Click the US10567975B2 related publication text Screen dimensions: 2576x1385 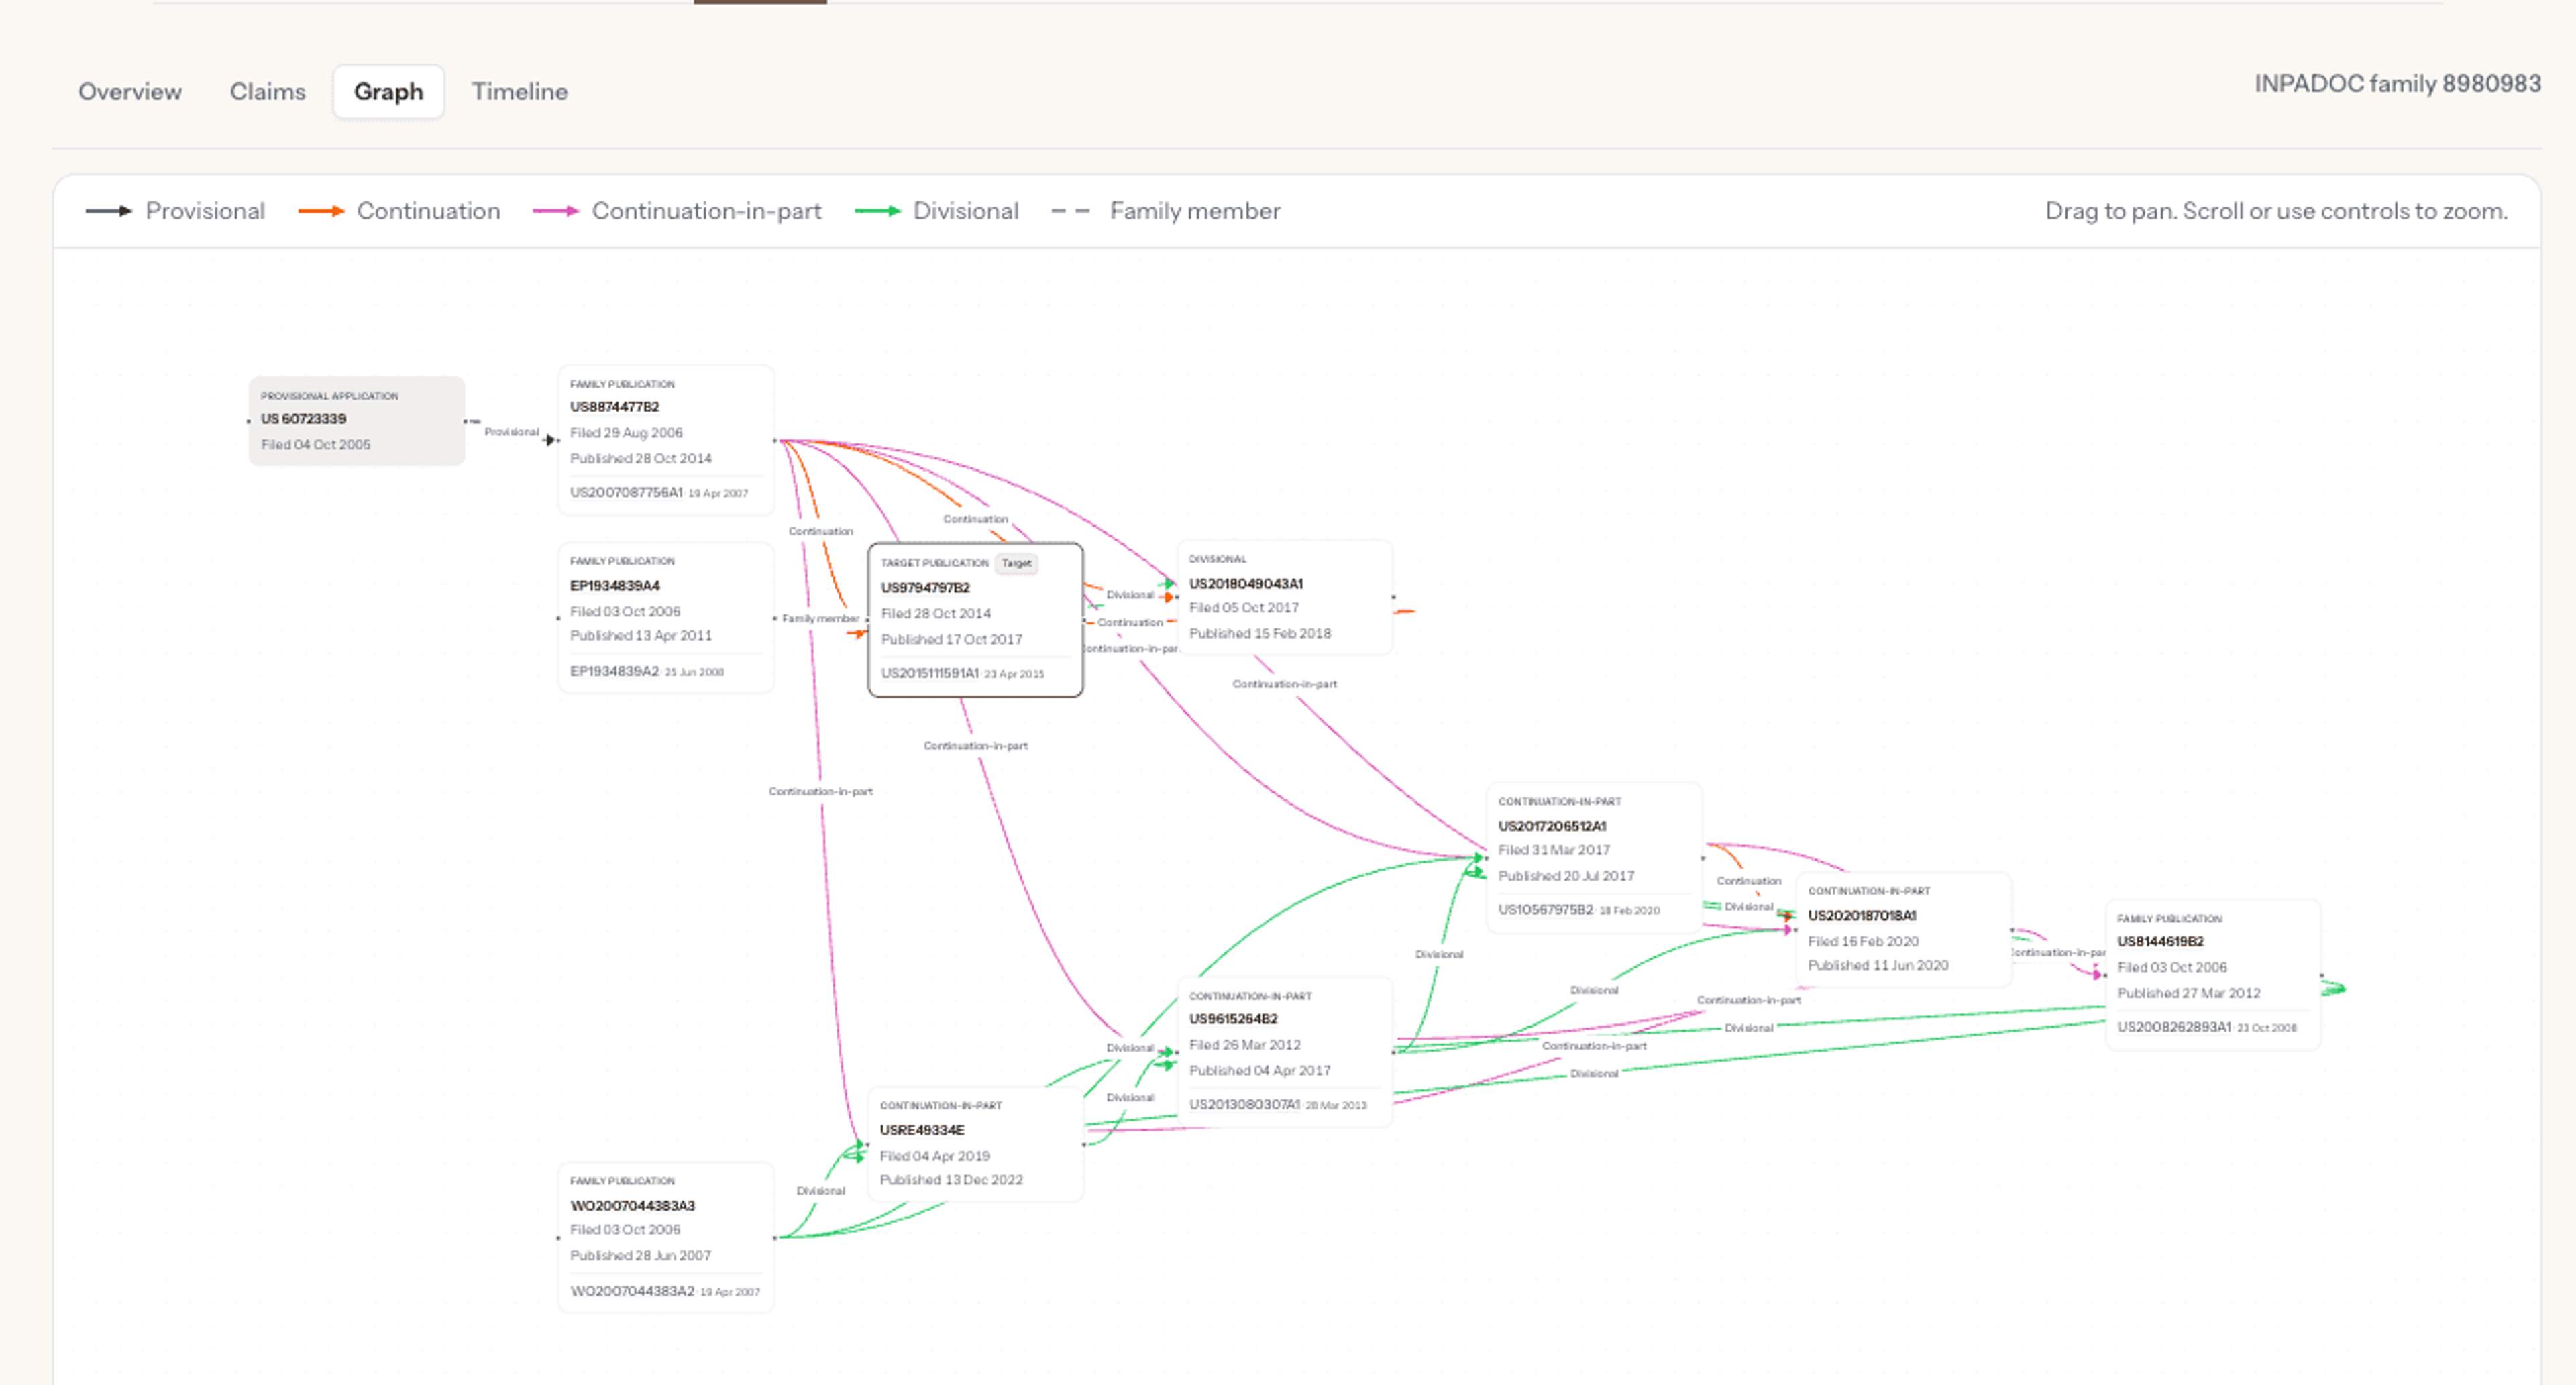[1545, 909]
